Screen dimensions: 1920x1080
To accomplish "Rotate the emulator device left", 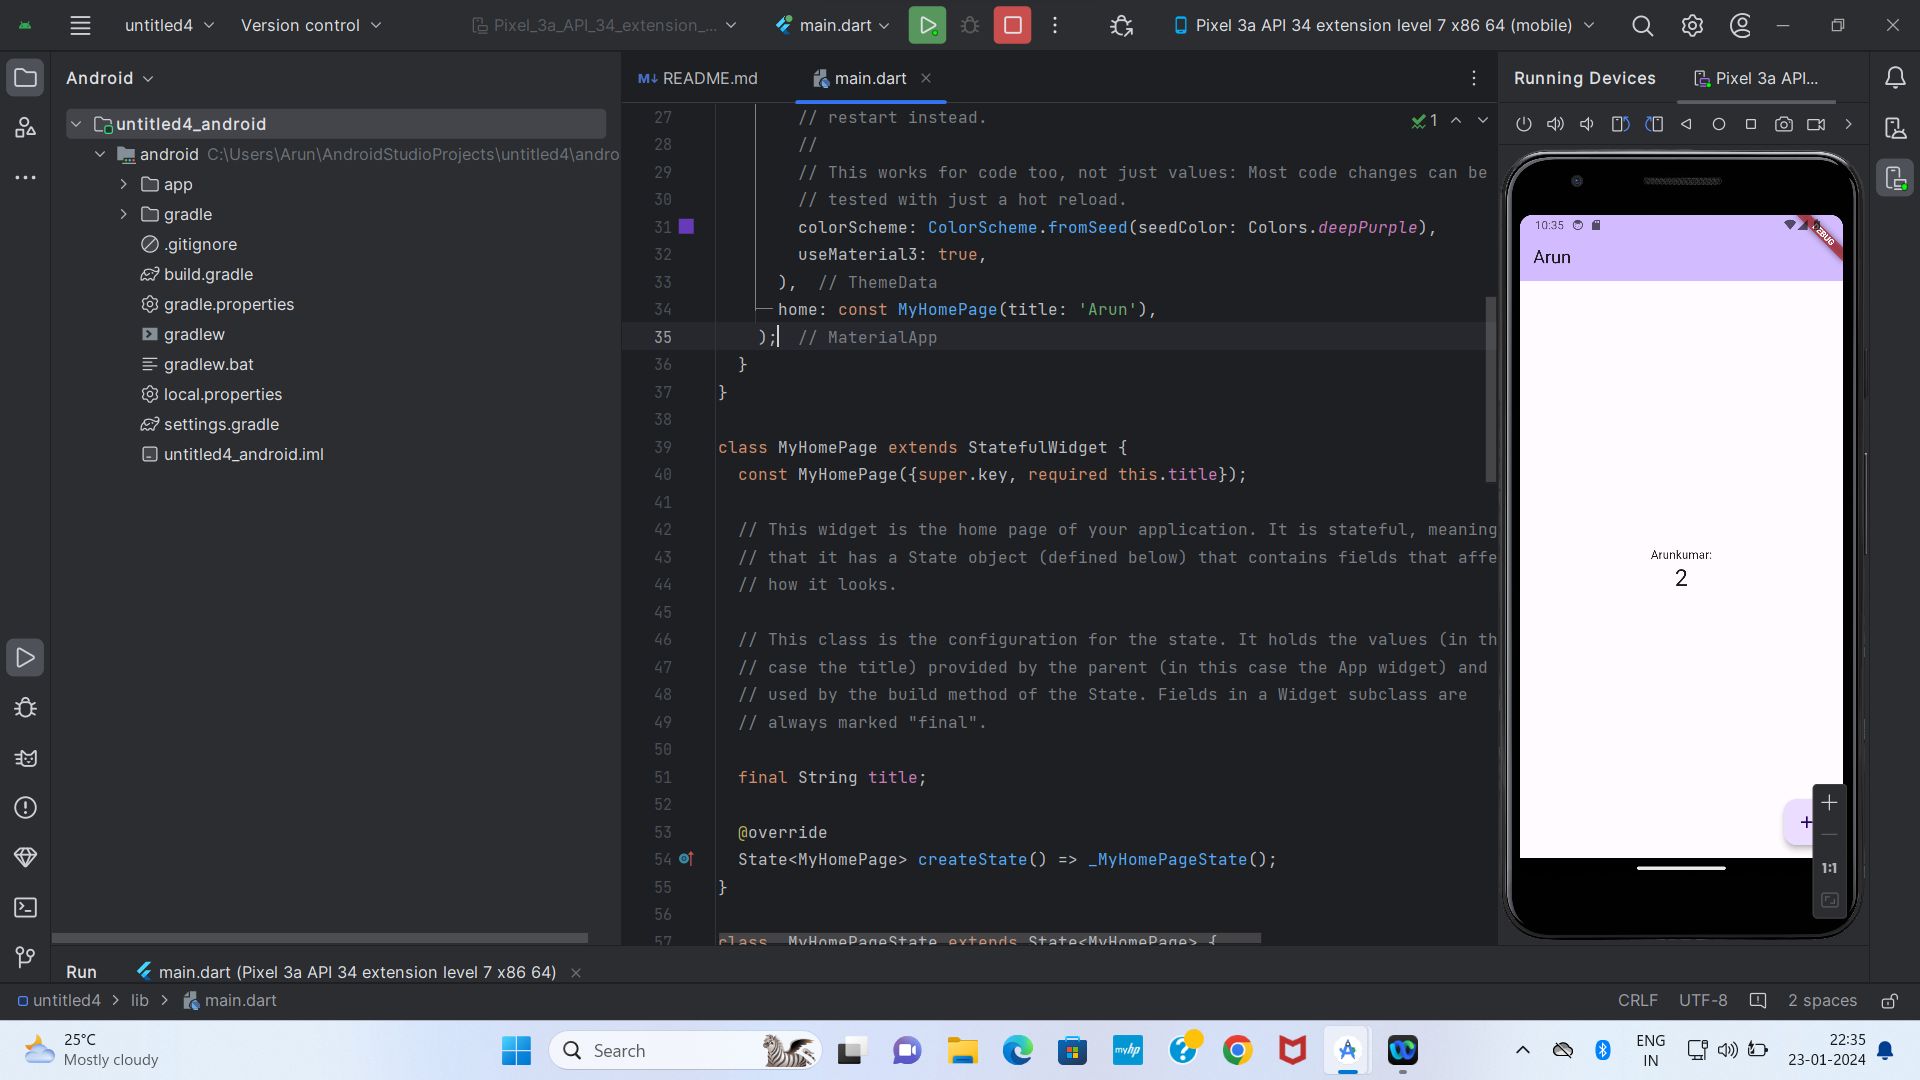I will 1620,124.
